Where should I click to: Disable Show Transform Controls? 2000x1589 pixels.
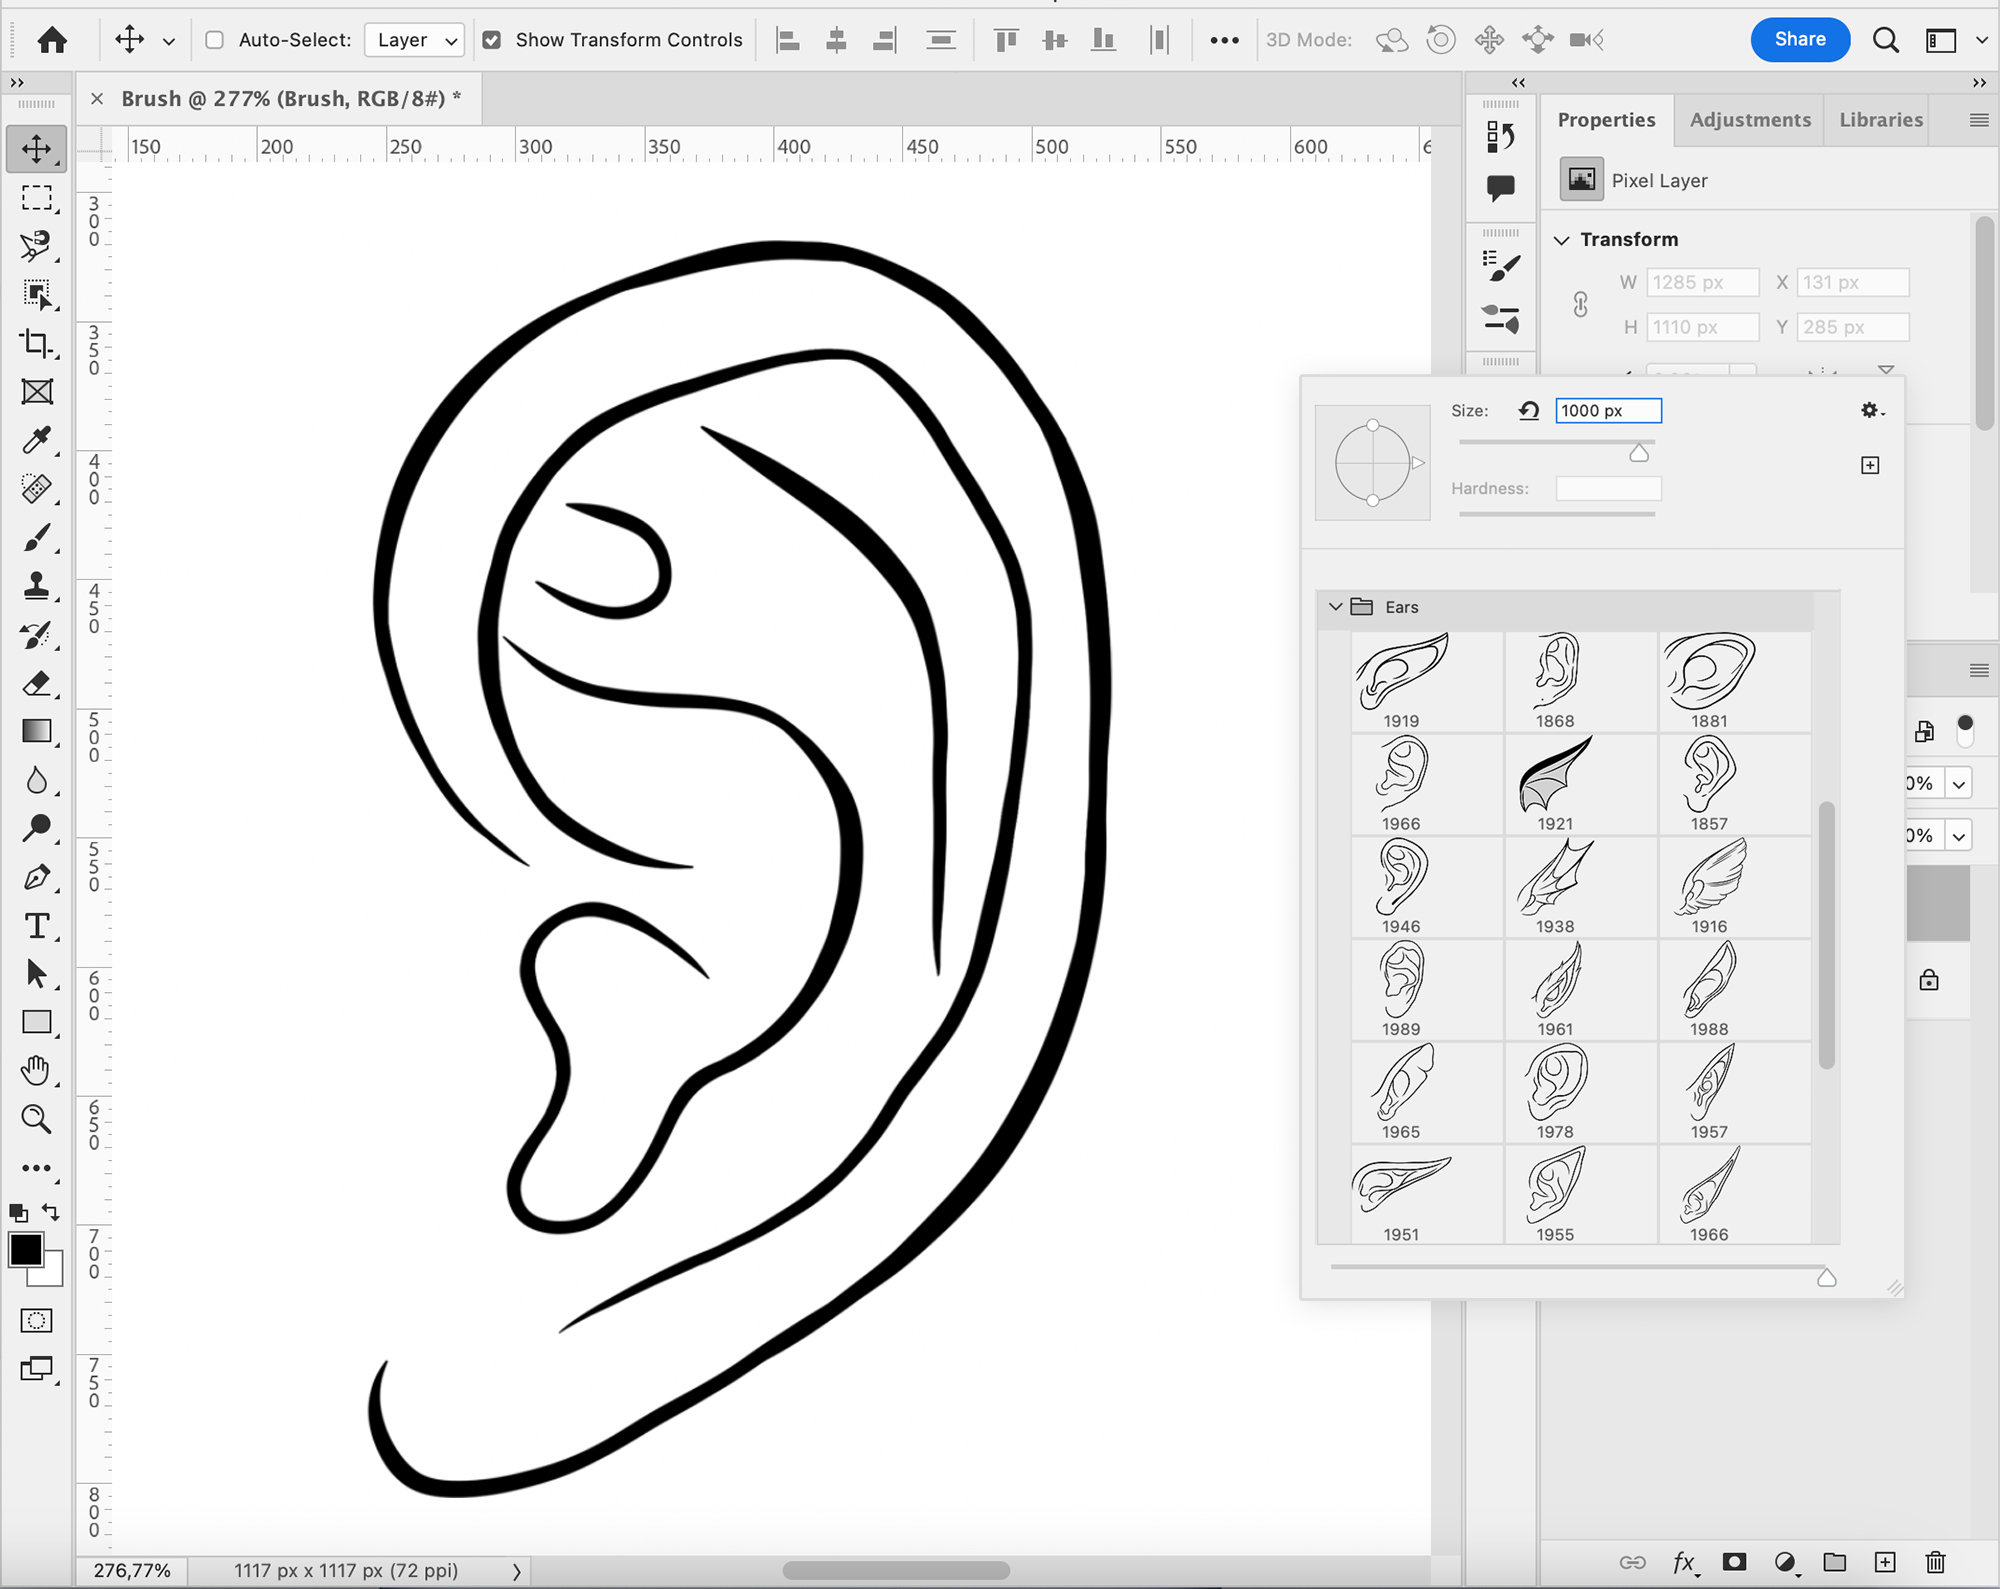(492, 40)
